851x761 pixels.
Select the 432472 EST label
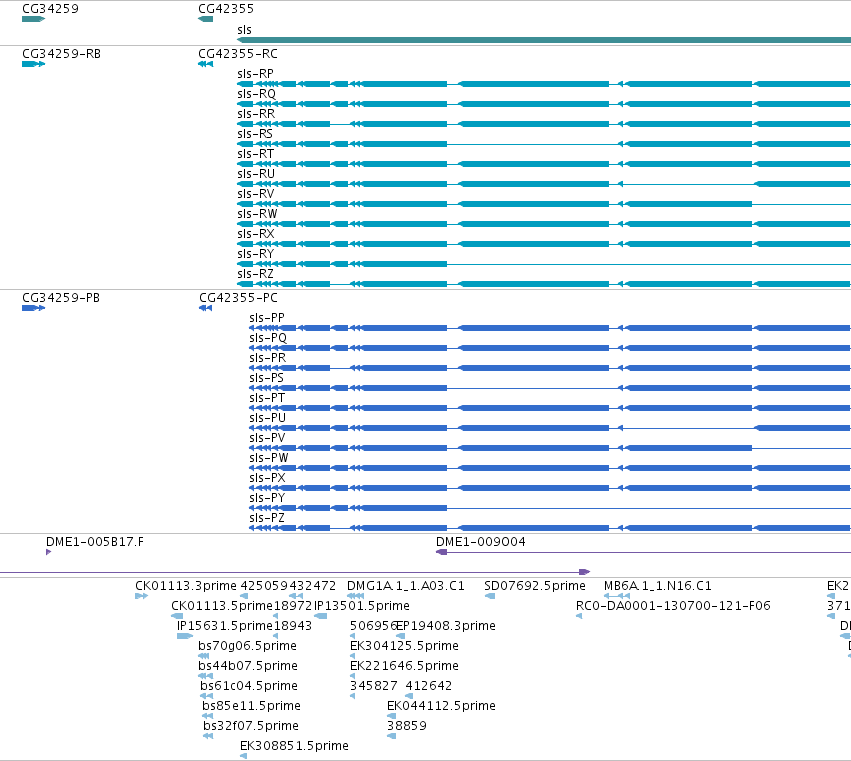(313, 586)
